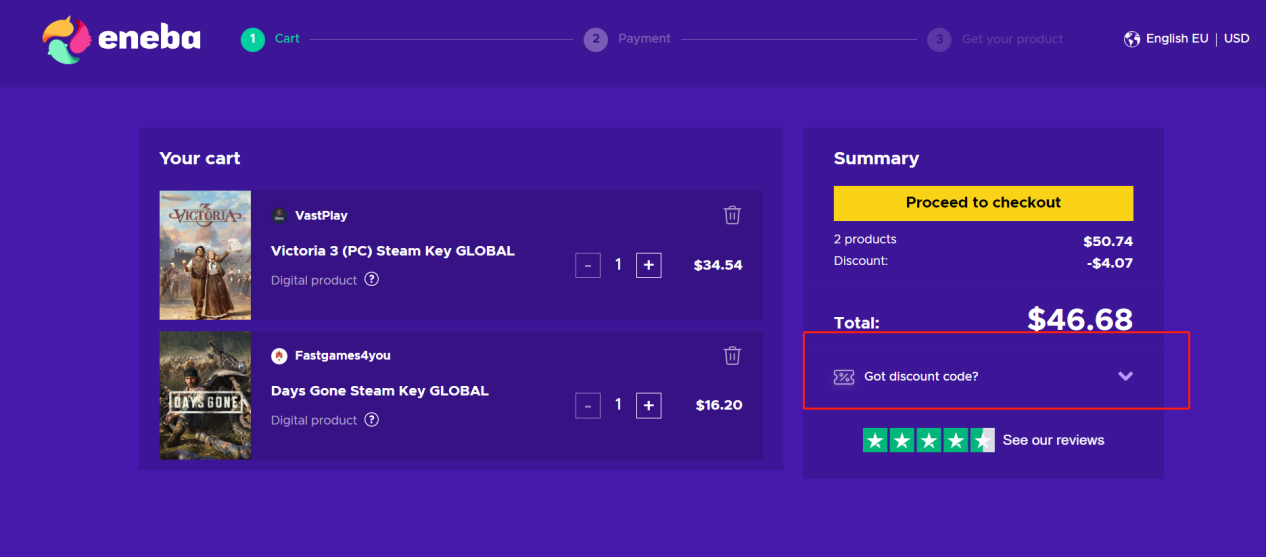
Task: Increase Days Gone quantity
Action: 649,405
